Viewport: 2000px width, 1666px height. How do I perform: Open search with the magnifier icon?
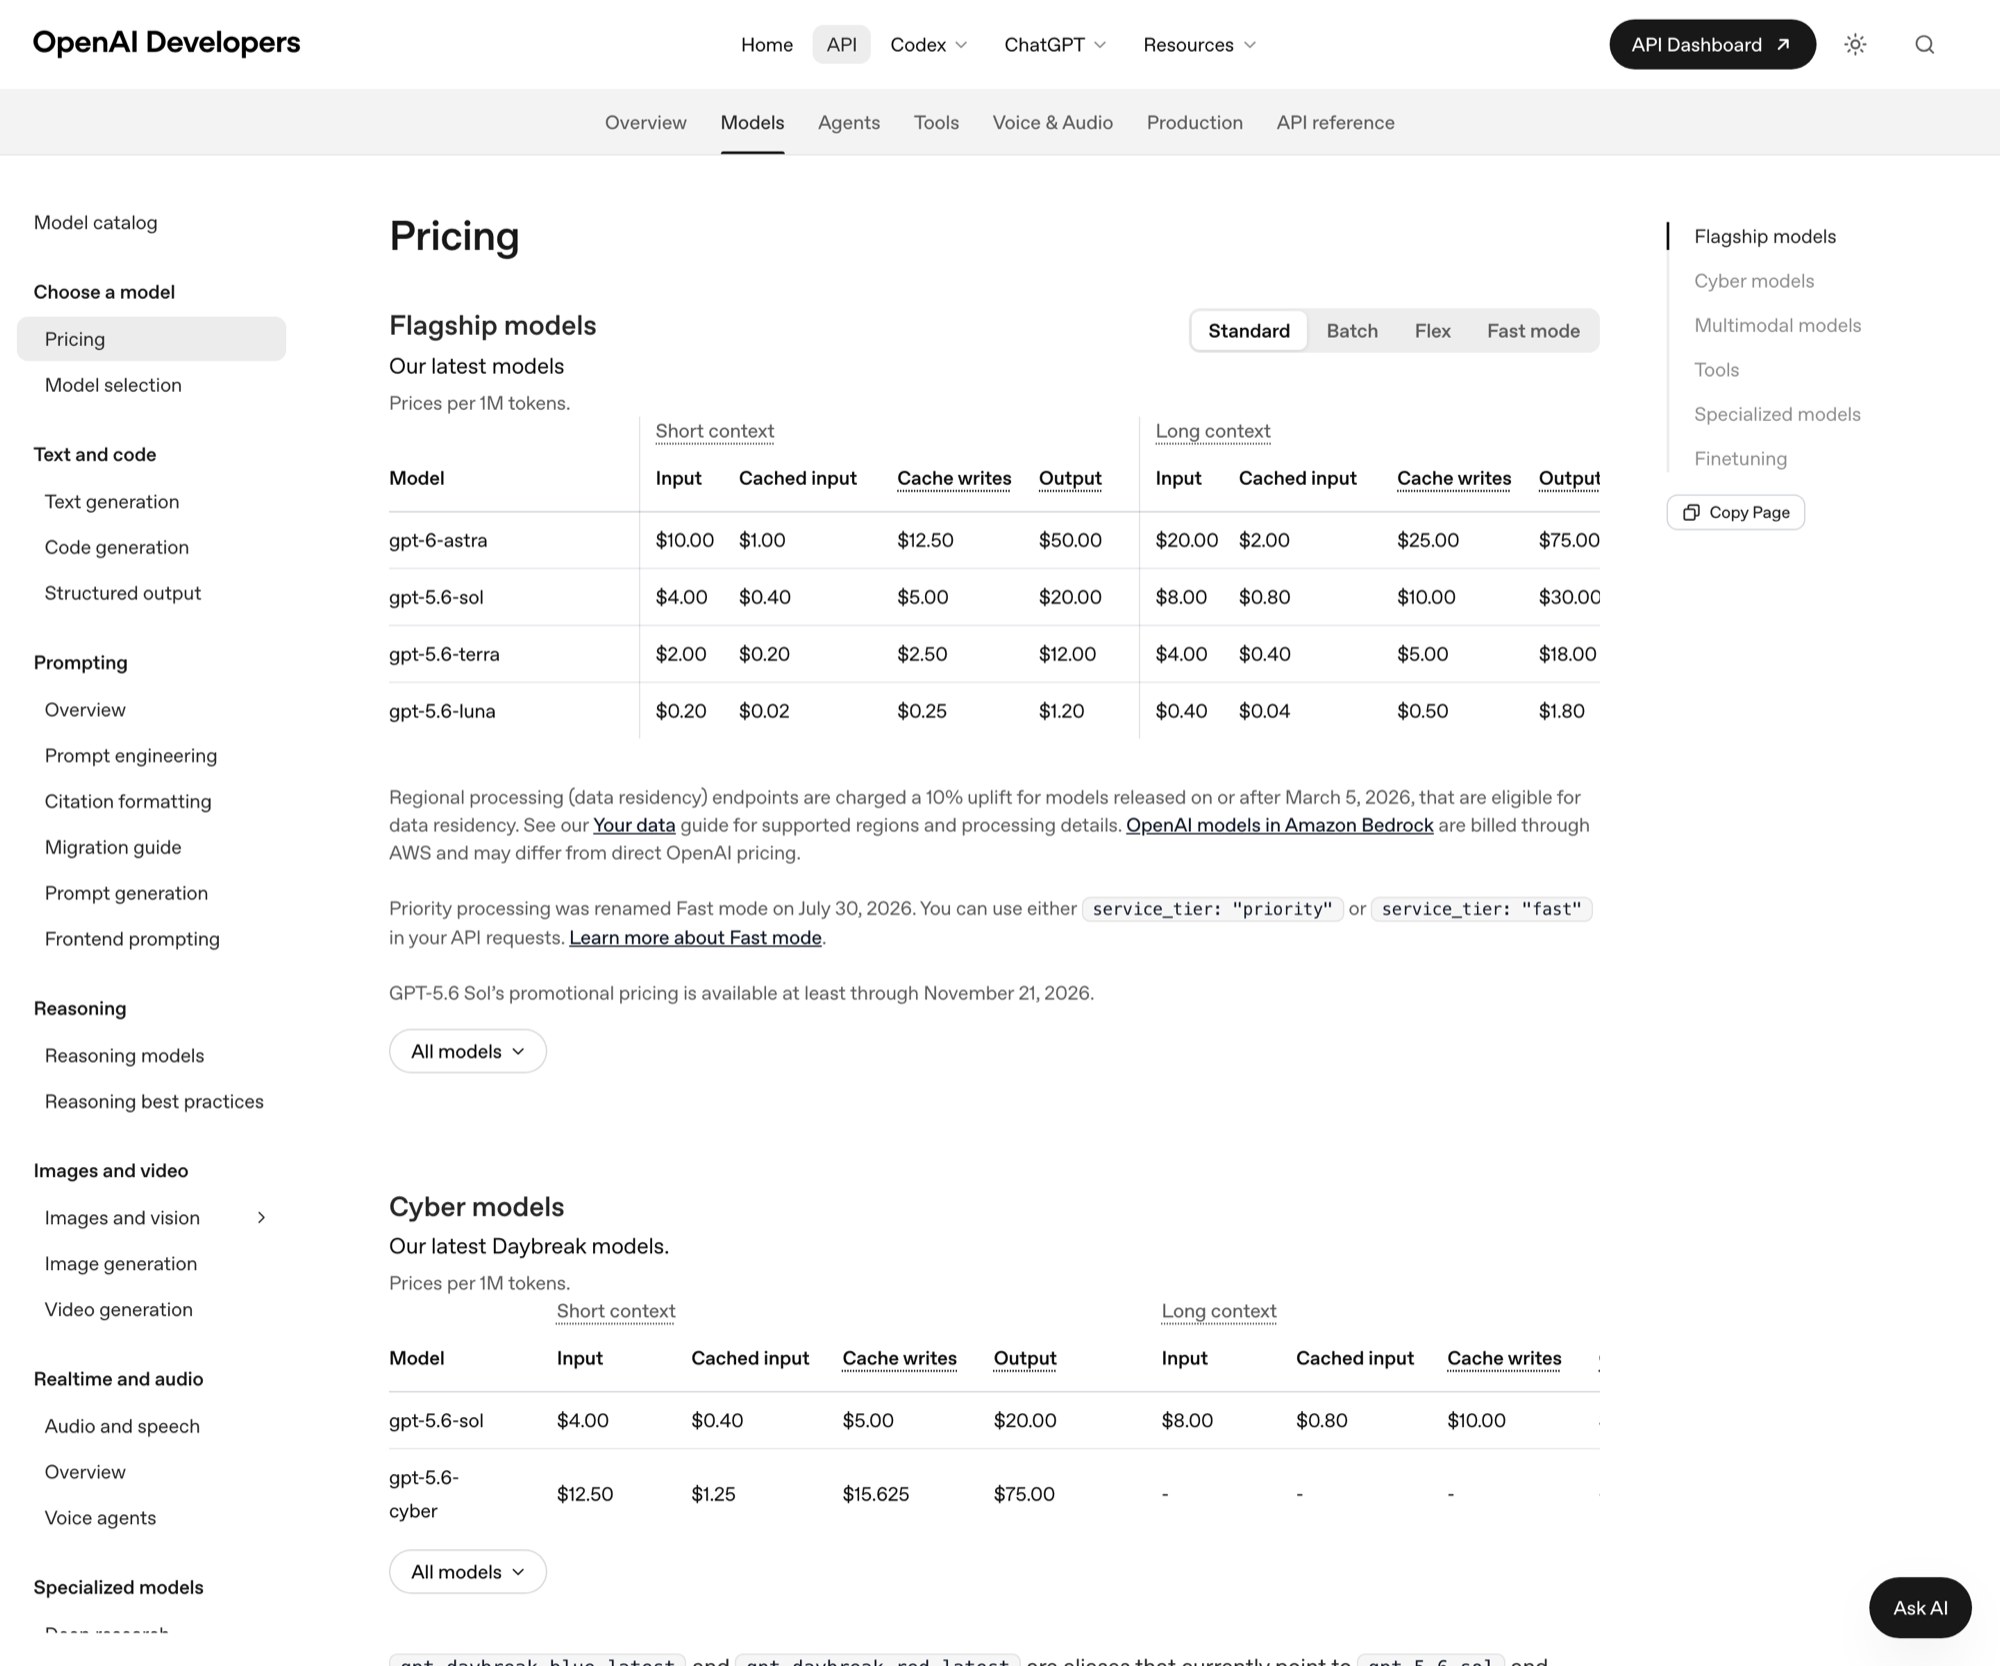1924,44
